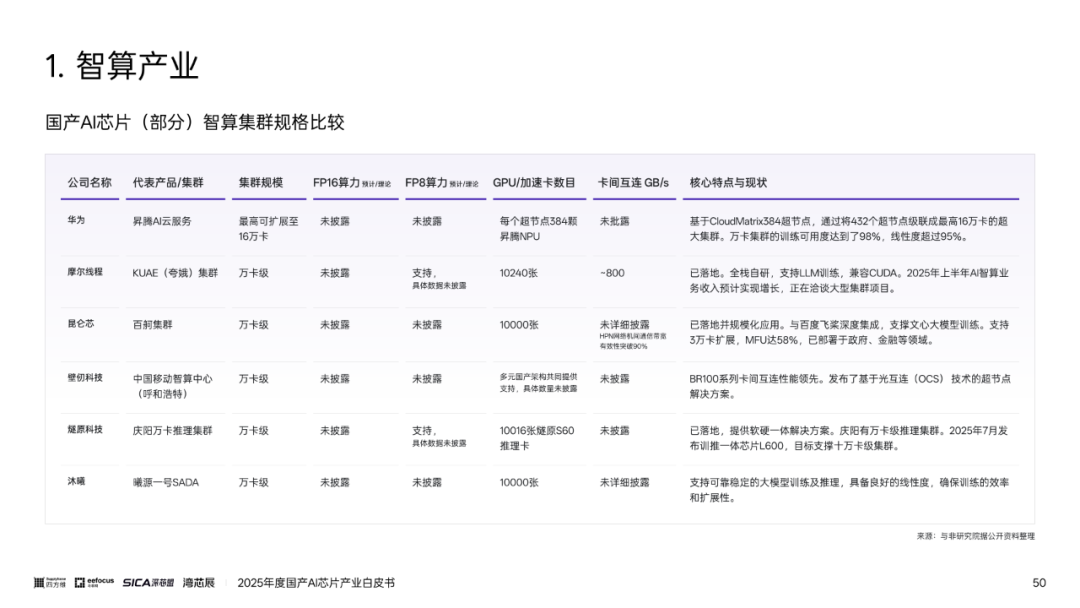
Task: Select the company name '摩尔线程'
Action: (x=85, y=272)
